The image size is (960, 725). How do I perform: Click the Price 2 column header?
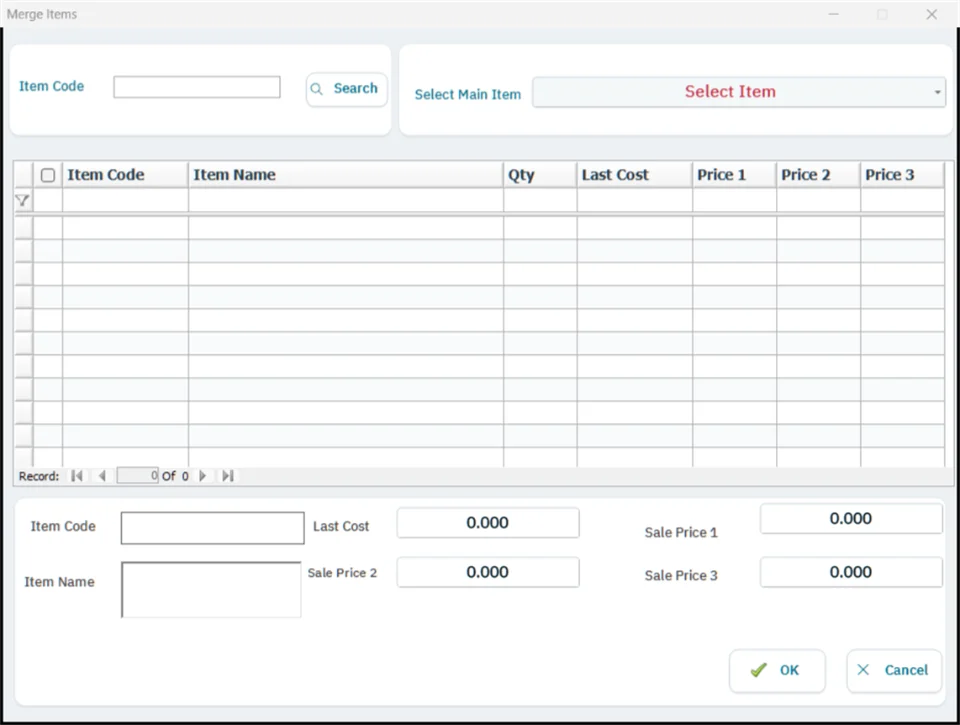coord(818,175)
